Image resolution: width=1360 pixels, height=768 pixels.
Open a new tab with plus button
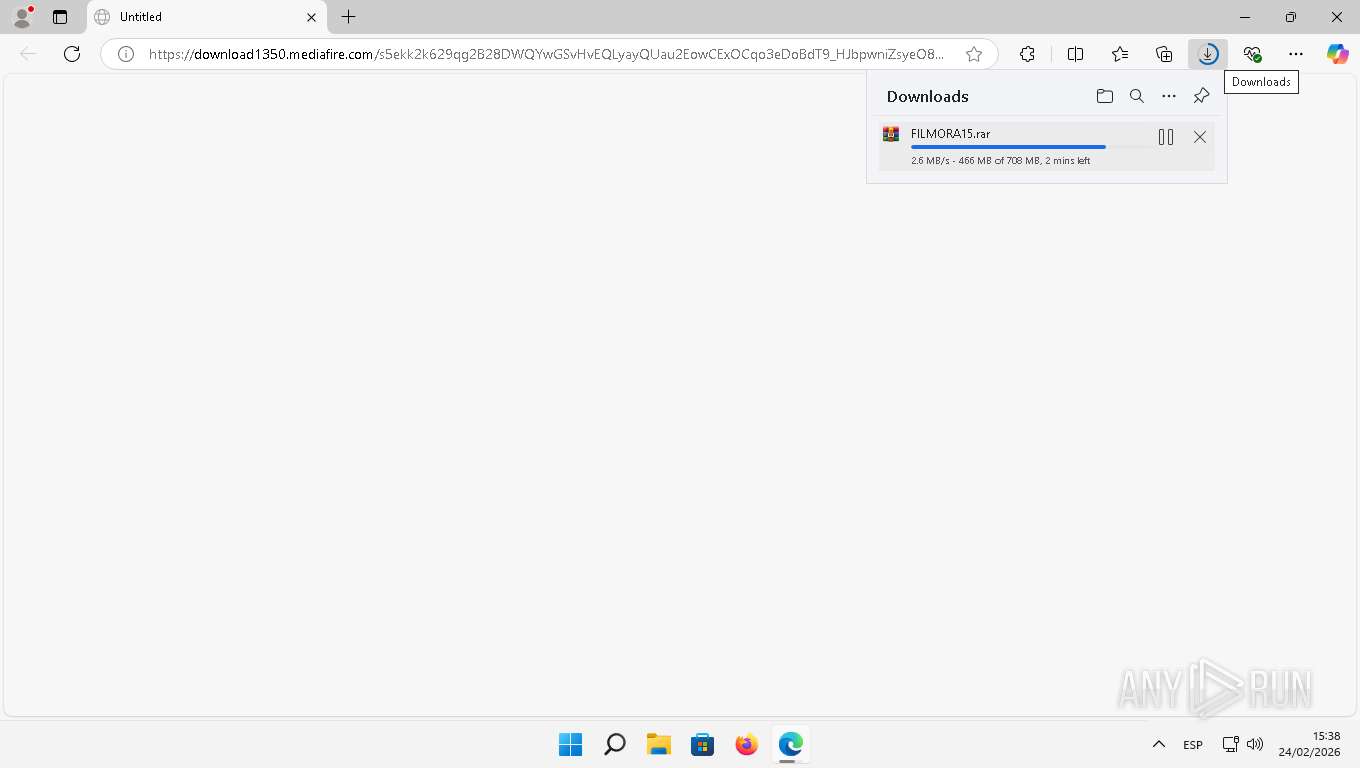[x=348, y=17]
